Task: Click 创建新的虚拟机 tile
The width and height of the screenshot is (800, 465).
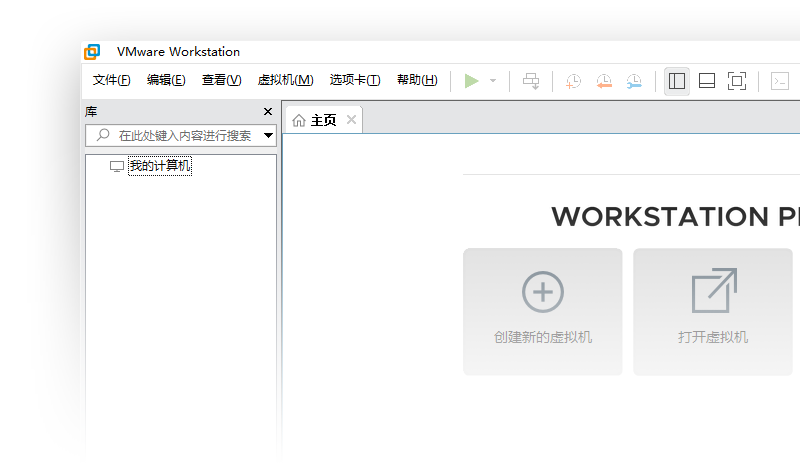Action: [543, 312]
